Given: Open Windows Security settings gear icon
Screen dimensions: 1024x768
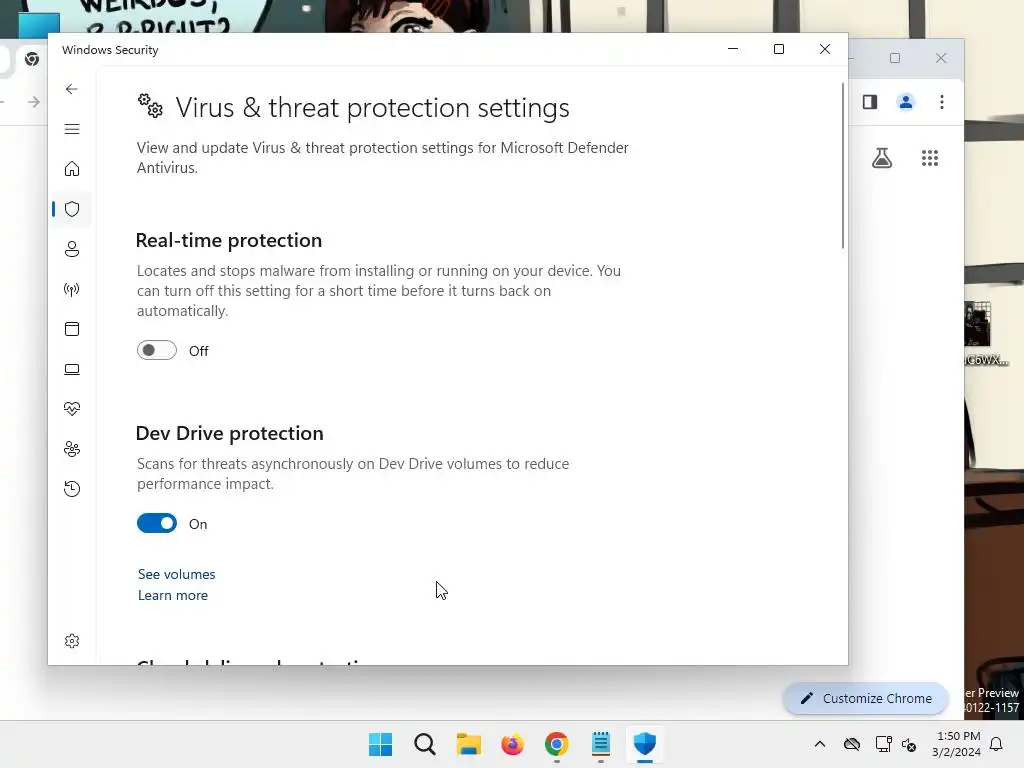Looking at the screenshot, I should point(72,641).
